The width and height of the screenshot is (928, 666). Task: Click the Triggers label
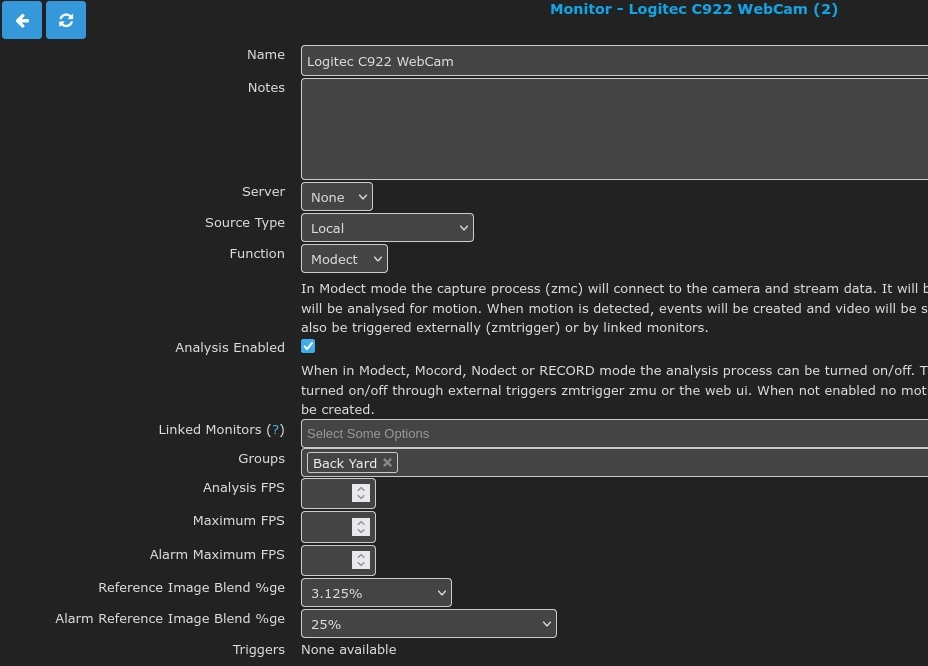coord(258,650)
